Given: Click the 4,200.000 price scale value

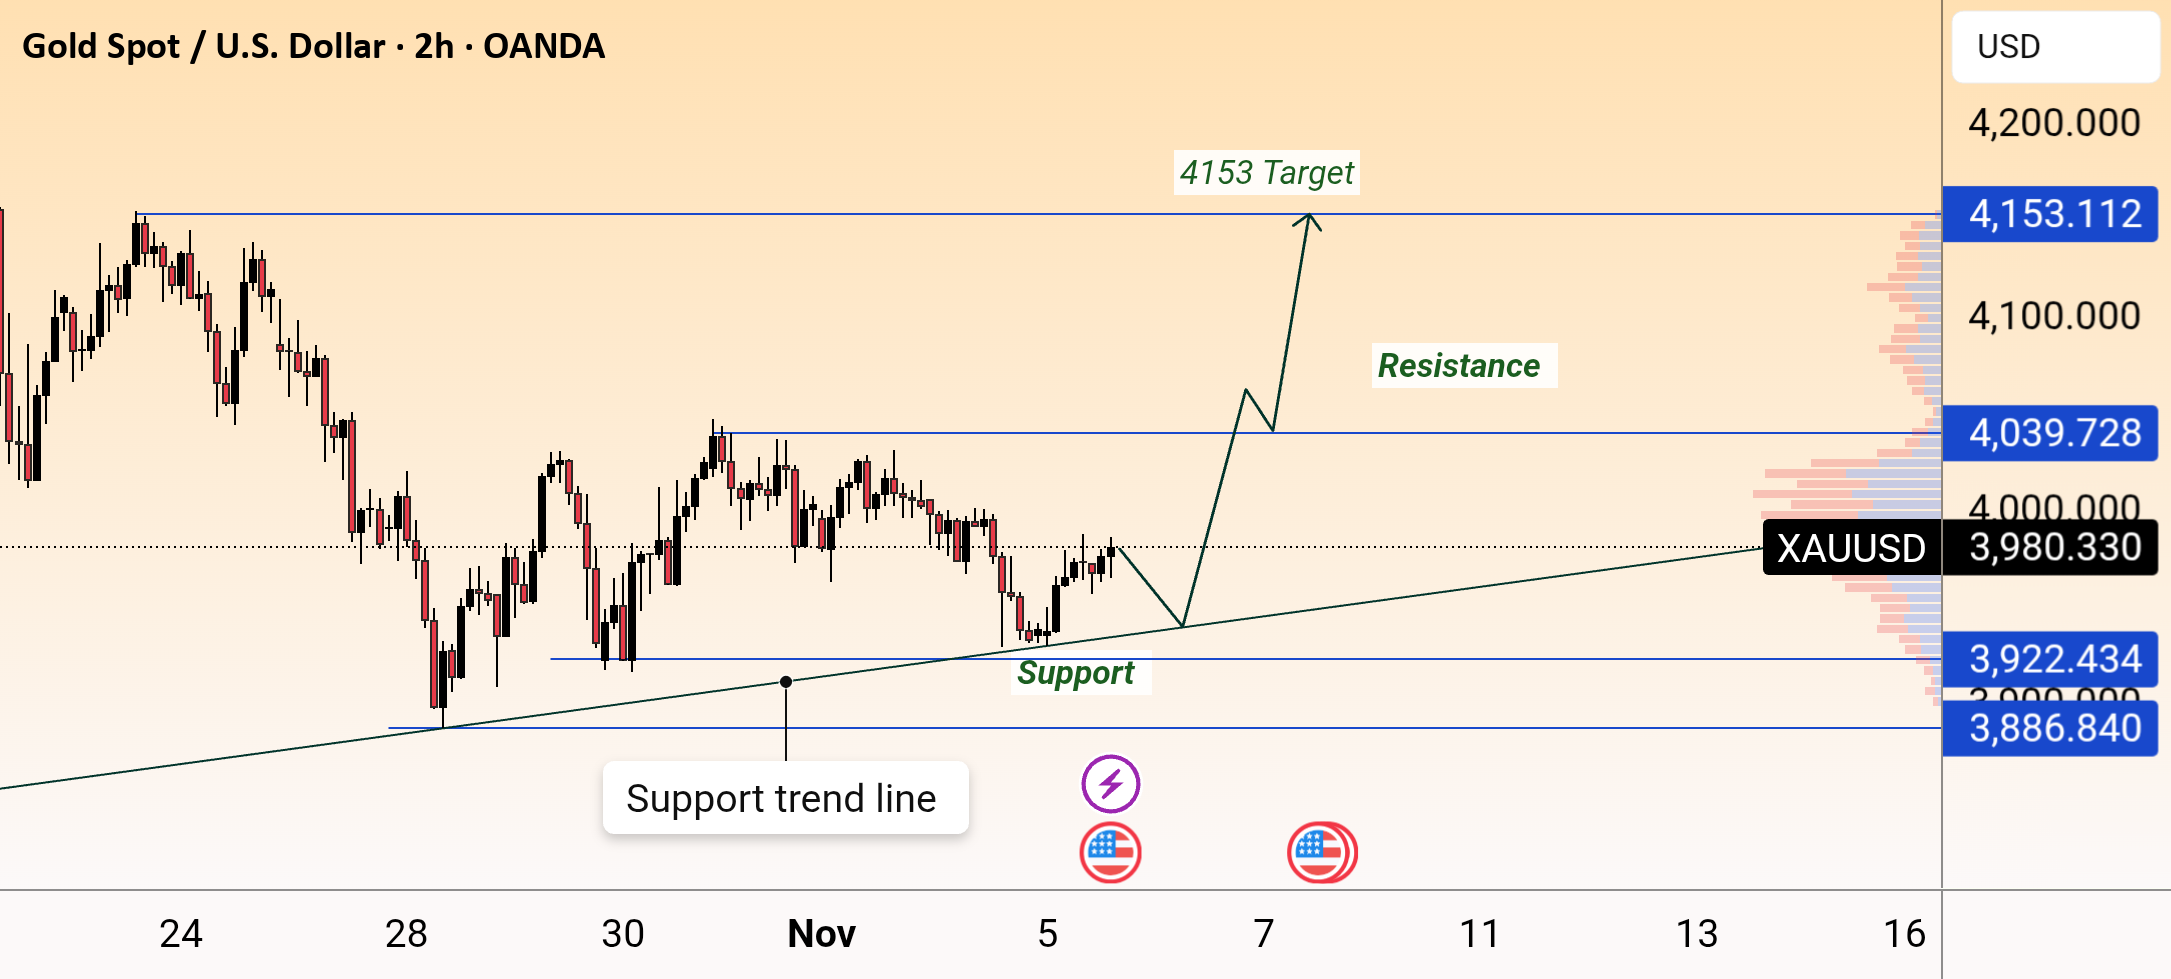Looking at the screenshot, I should pos(2054,123).
